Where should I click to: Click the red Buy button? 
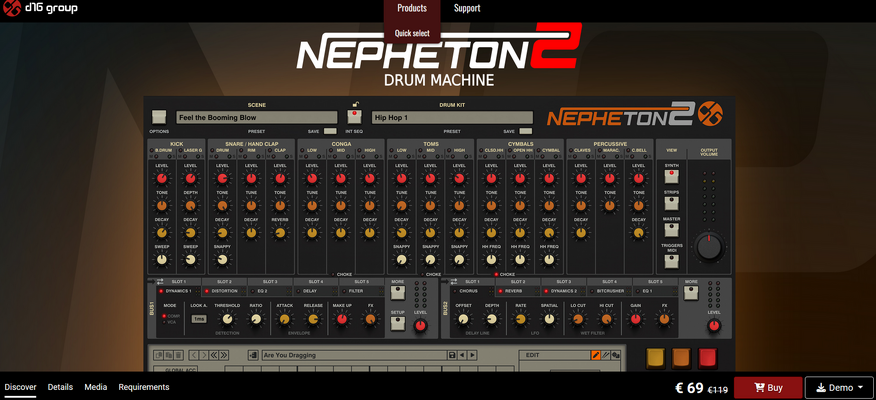click(x=768, y=388)
